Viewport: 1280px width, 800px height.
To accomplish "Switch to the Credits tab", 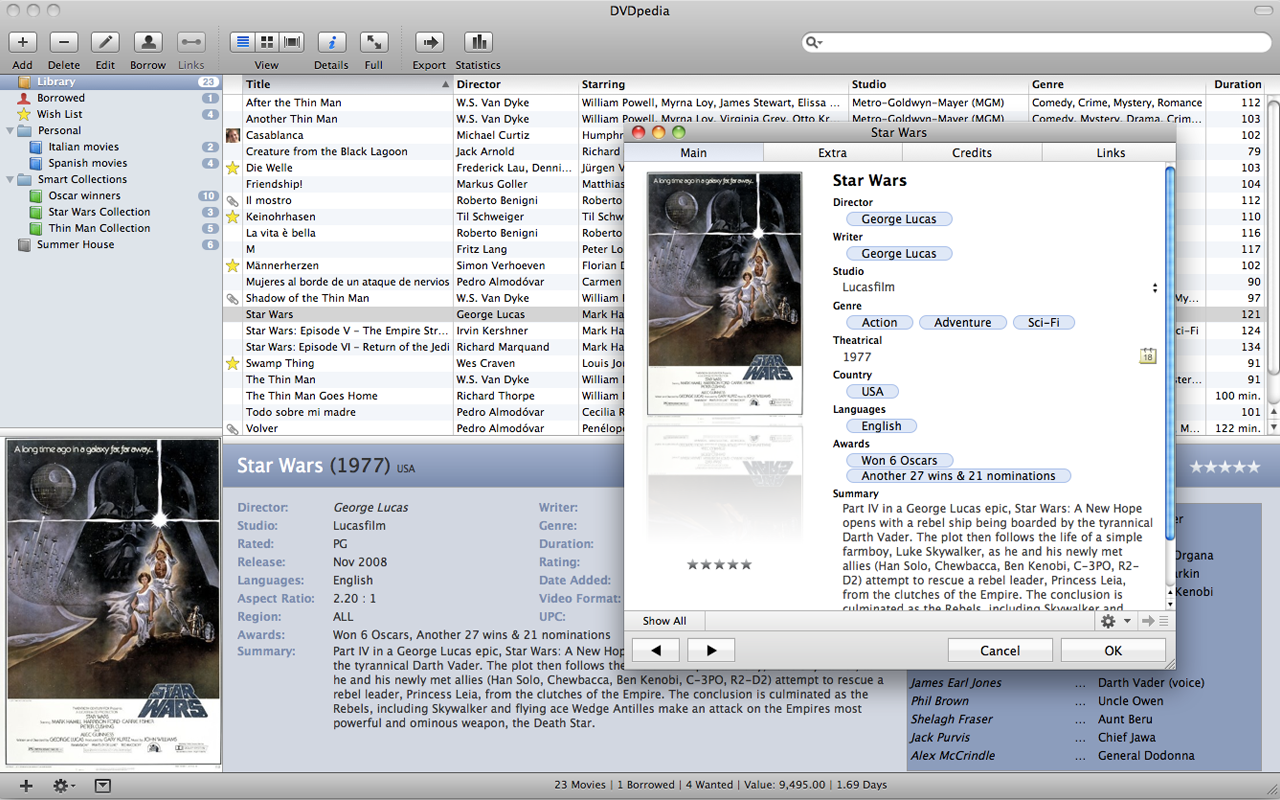I will point(971,153).
